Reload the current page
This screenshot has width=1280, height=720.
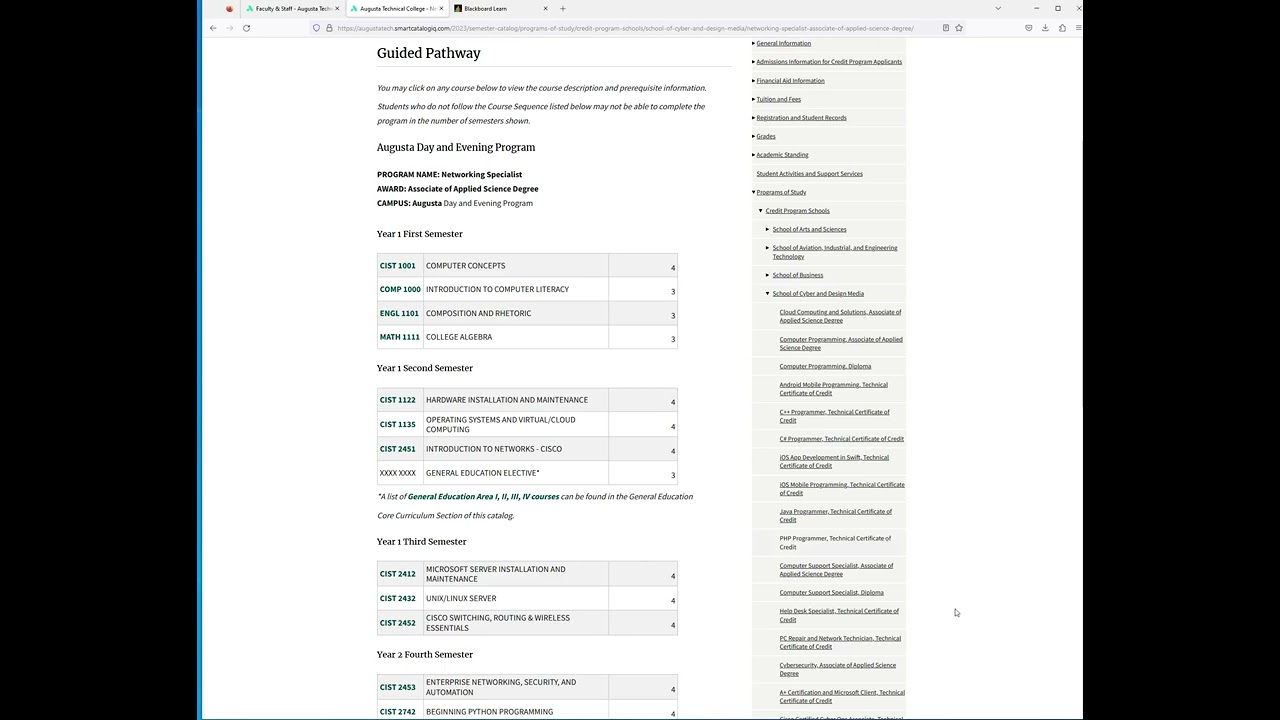(x=246, y=28)
